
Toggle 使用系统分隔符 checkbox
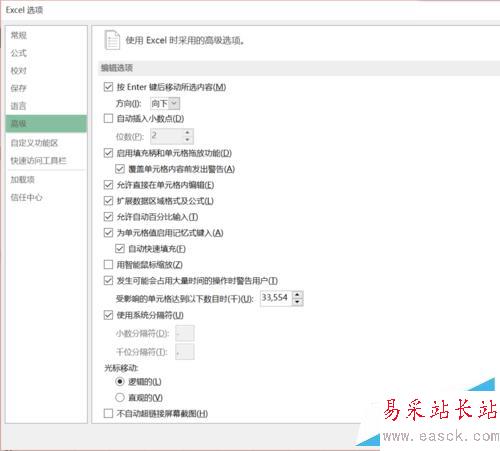click(108, 315)
